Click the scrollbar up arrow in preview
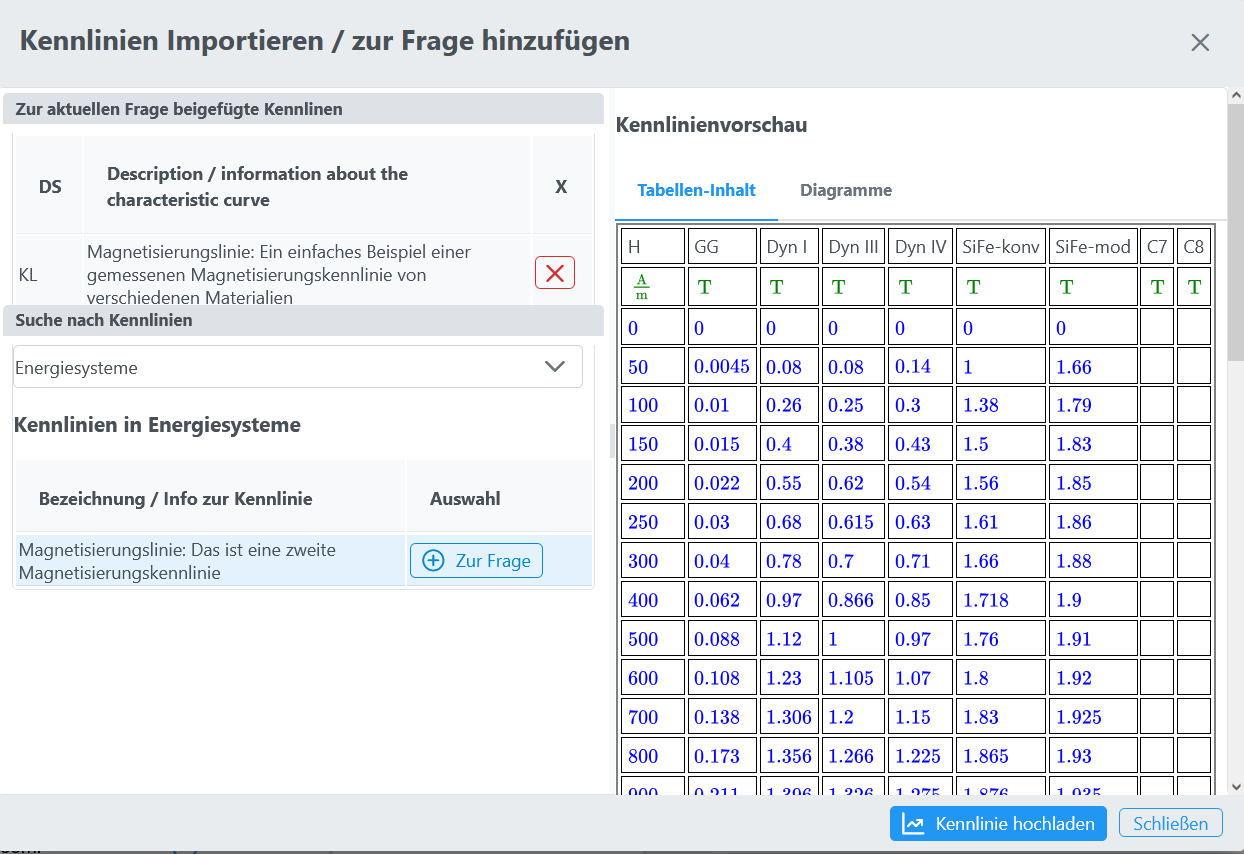Screen dimensions: 1244x854 [1235, 96]
